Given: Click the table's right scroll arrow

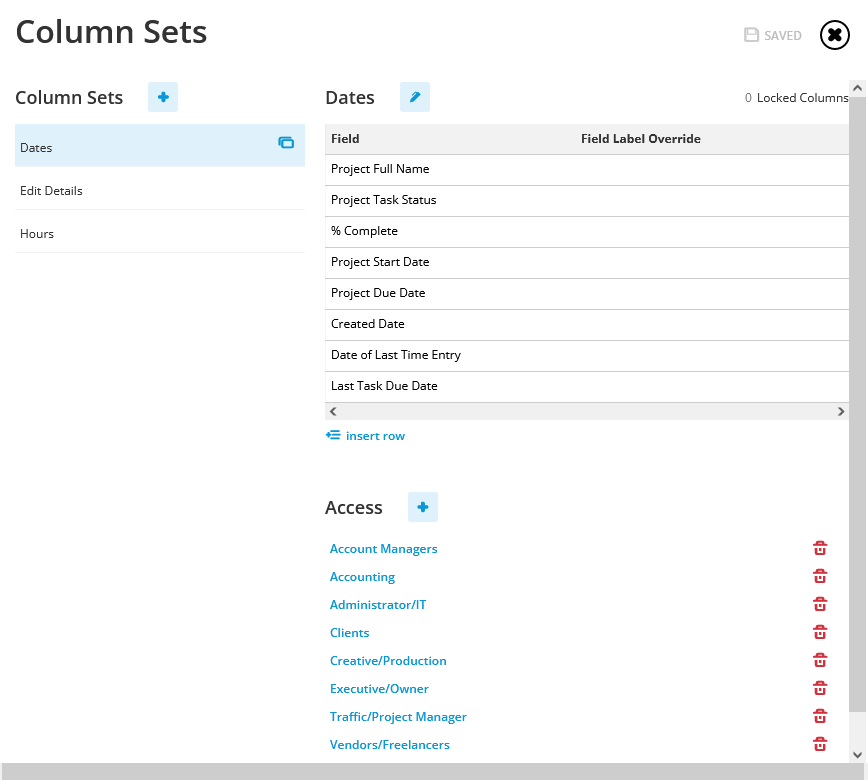Looking at the screenshot, I should pyautogui.click(x=841, y=411).
